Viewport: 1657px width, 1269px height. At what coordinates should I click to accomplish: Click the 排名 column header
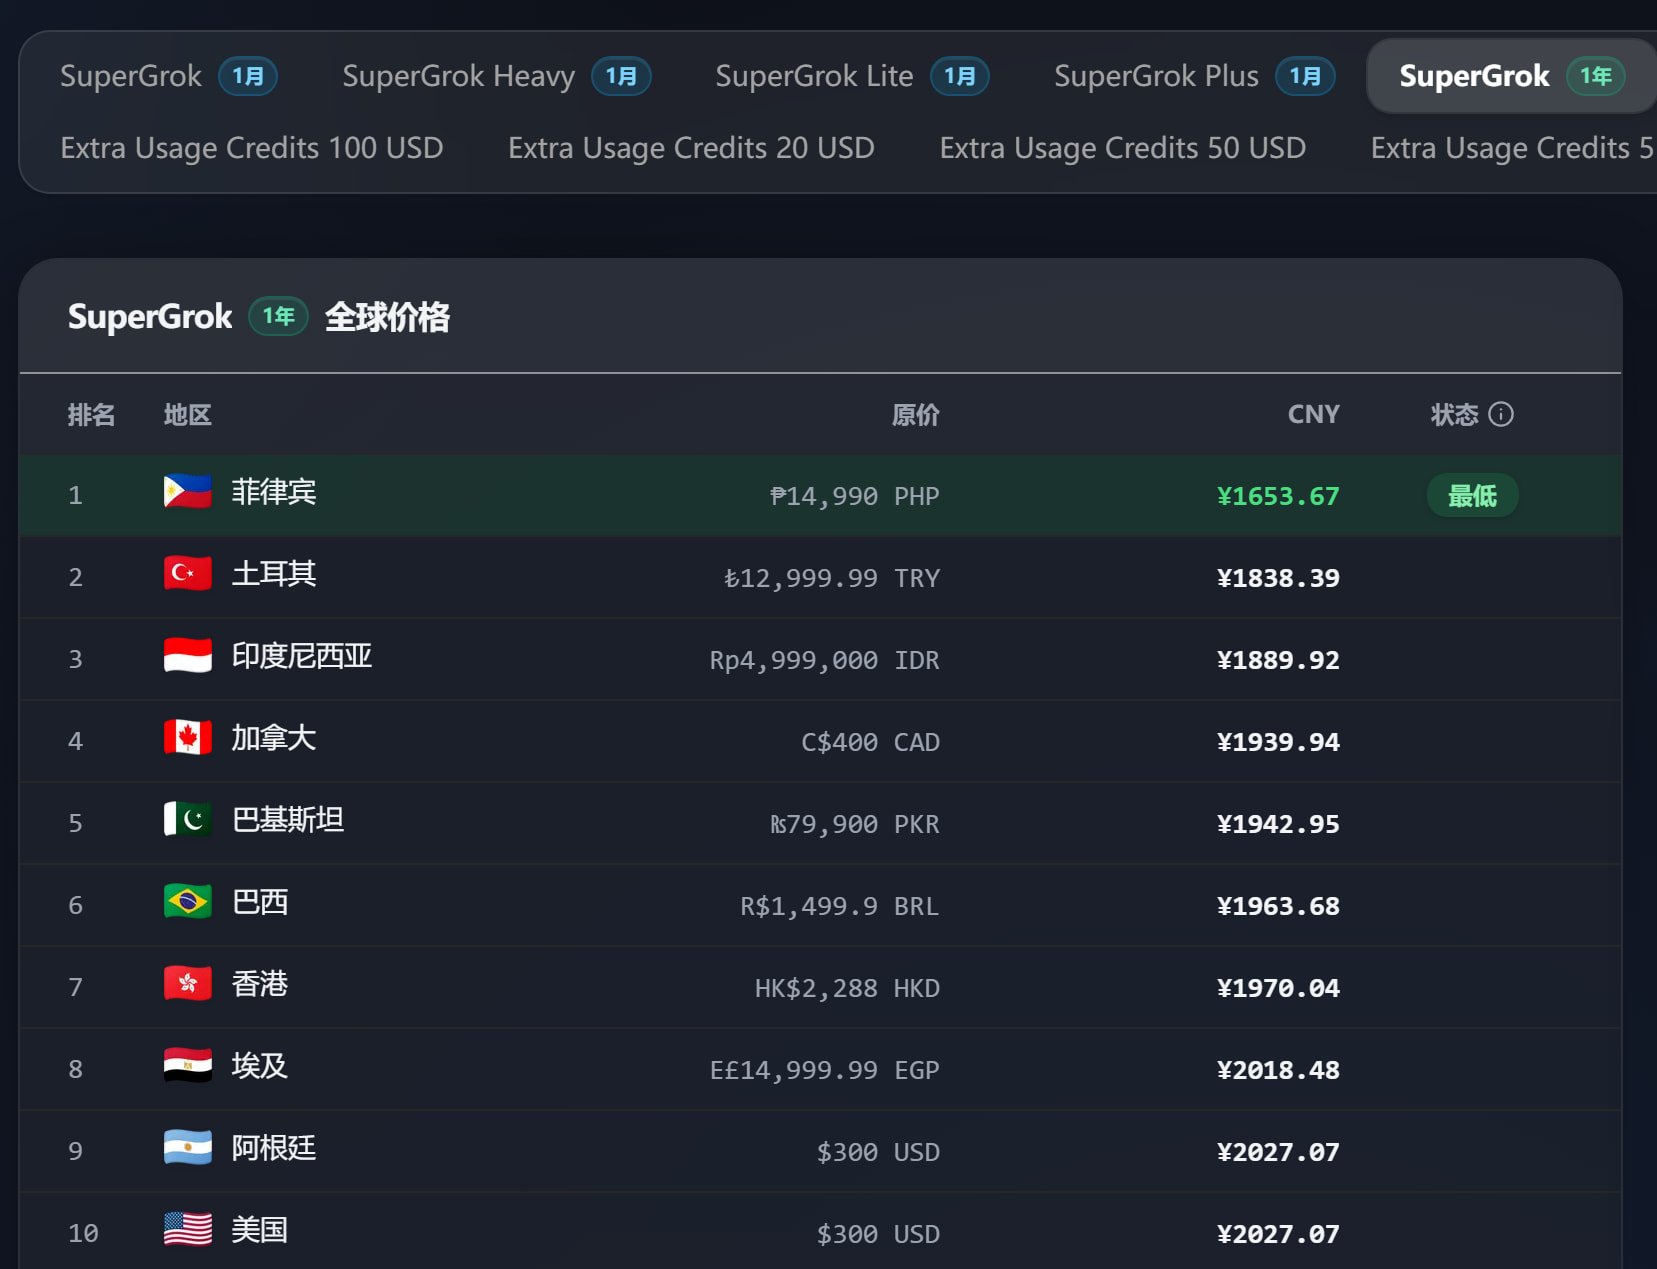coord(91,415)
